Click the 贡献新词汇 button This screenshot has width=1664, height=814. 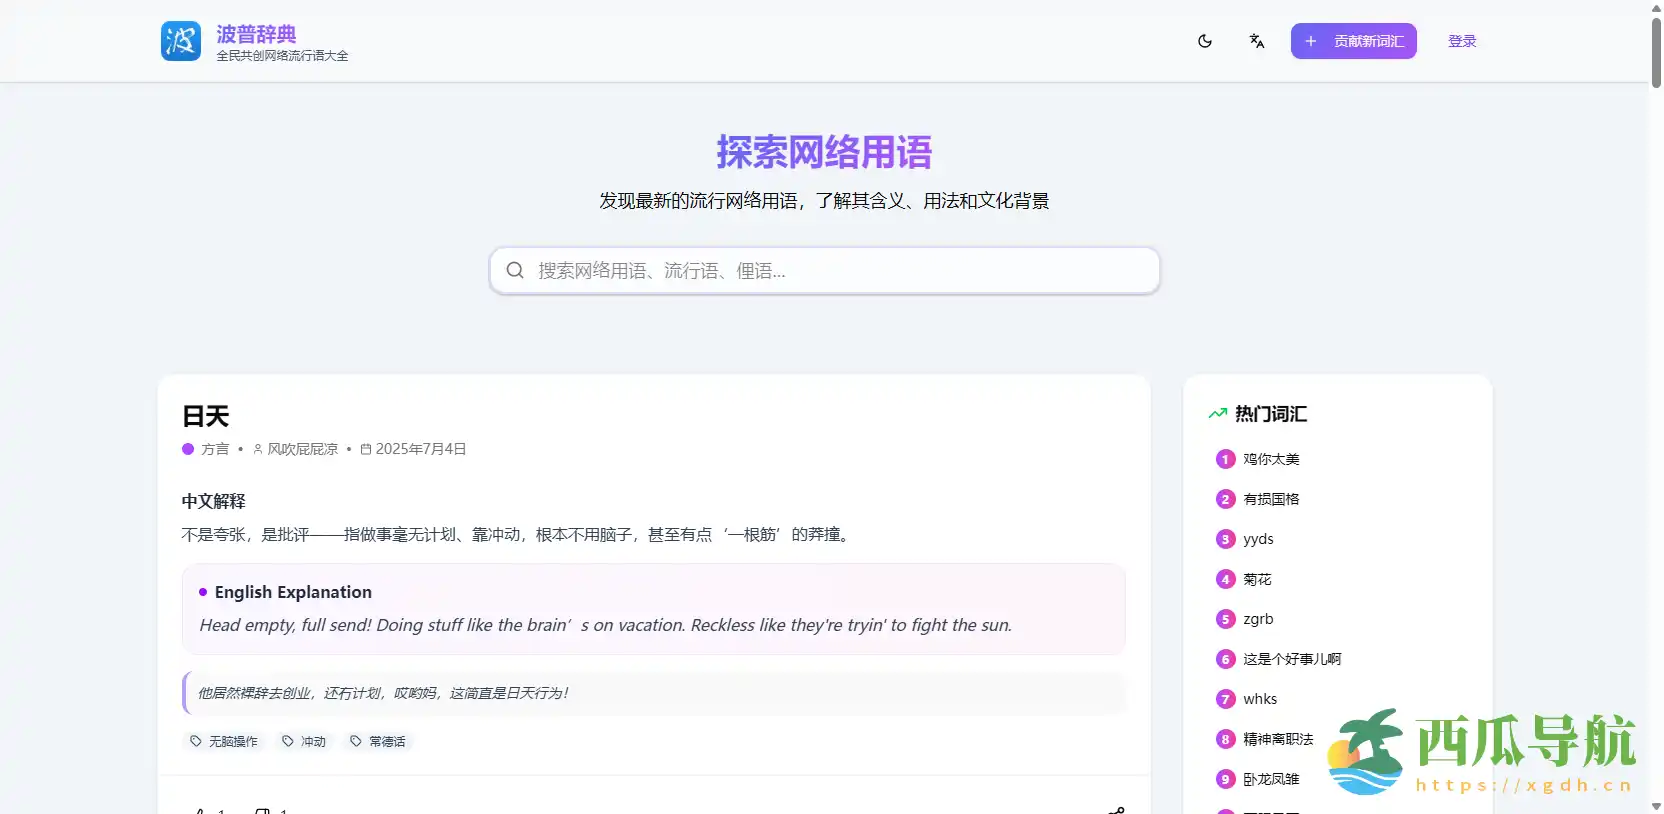point(1353,41)
